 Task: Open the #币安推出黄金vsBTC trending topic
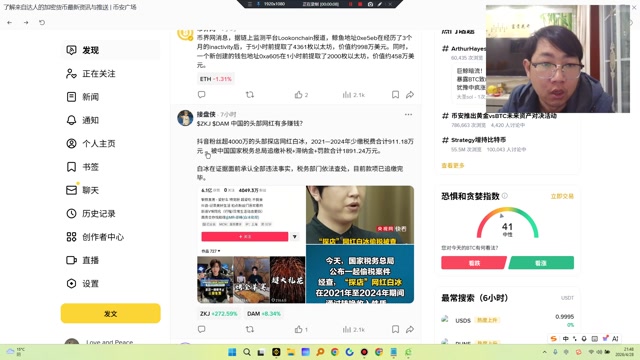504,116
